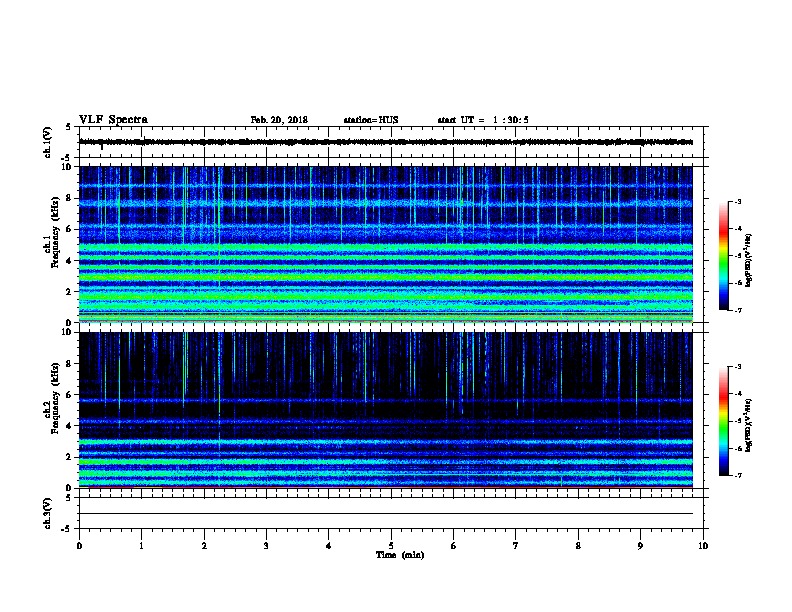Click the "7" tick on the Time axis
This screenshot has height=612, width=792.
[x=516, y=546]
